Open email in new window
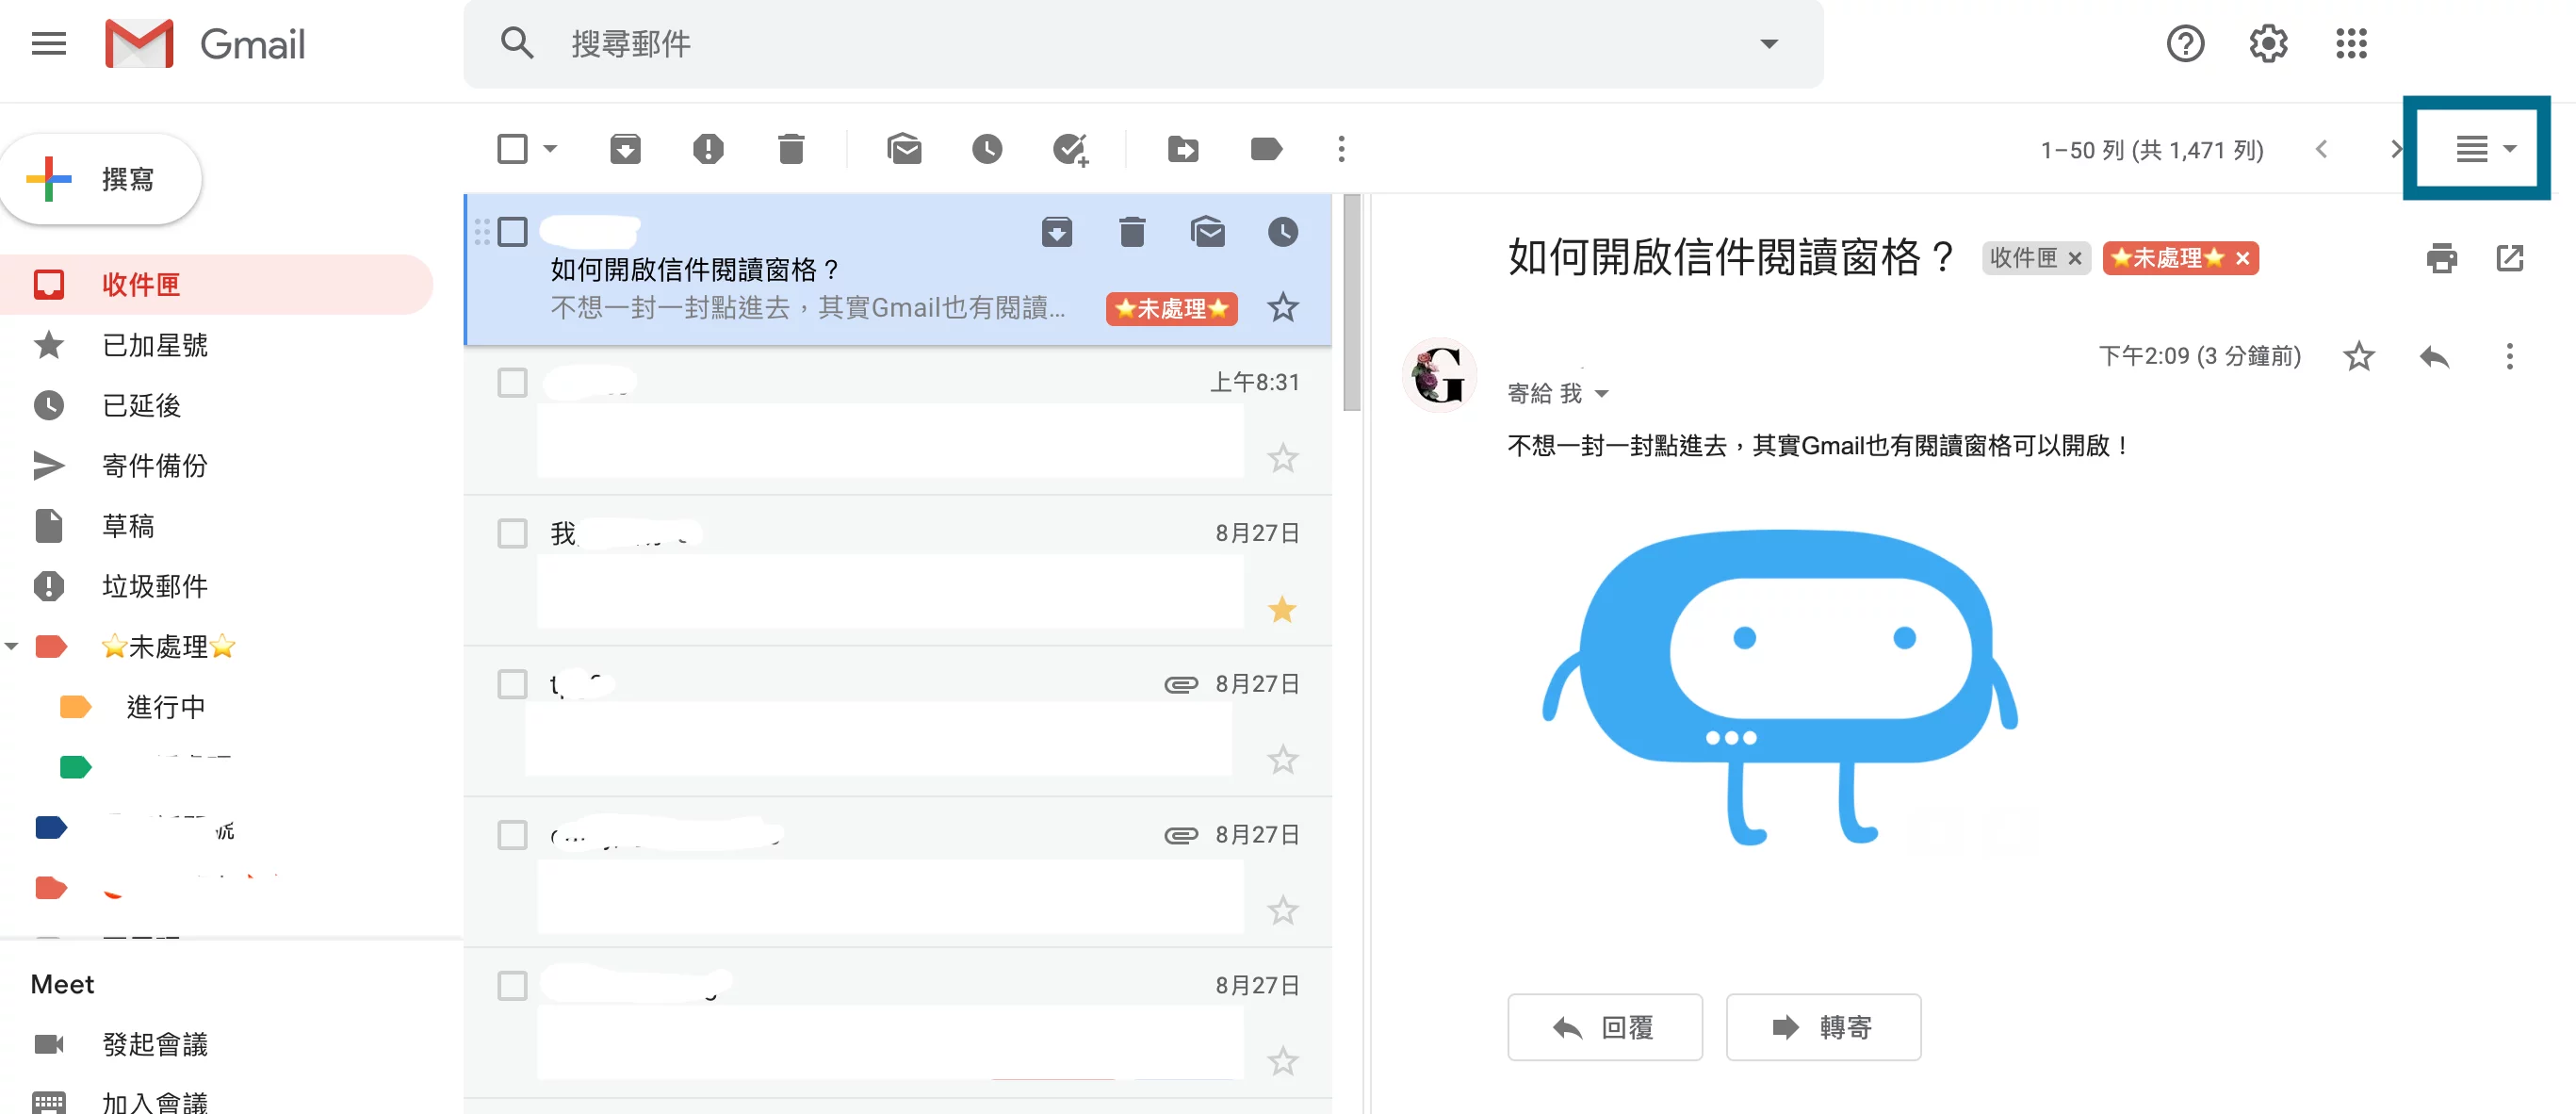 pos(2509,258)
